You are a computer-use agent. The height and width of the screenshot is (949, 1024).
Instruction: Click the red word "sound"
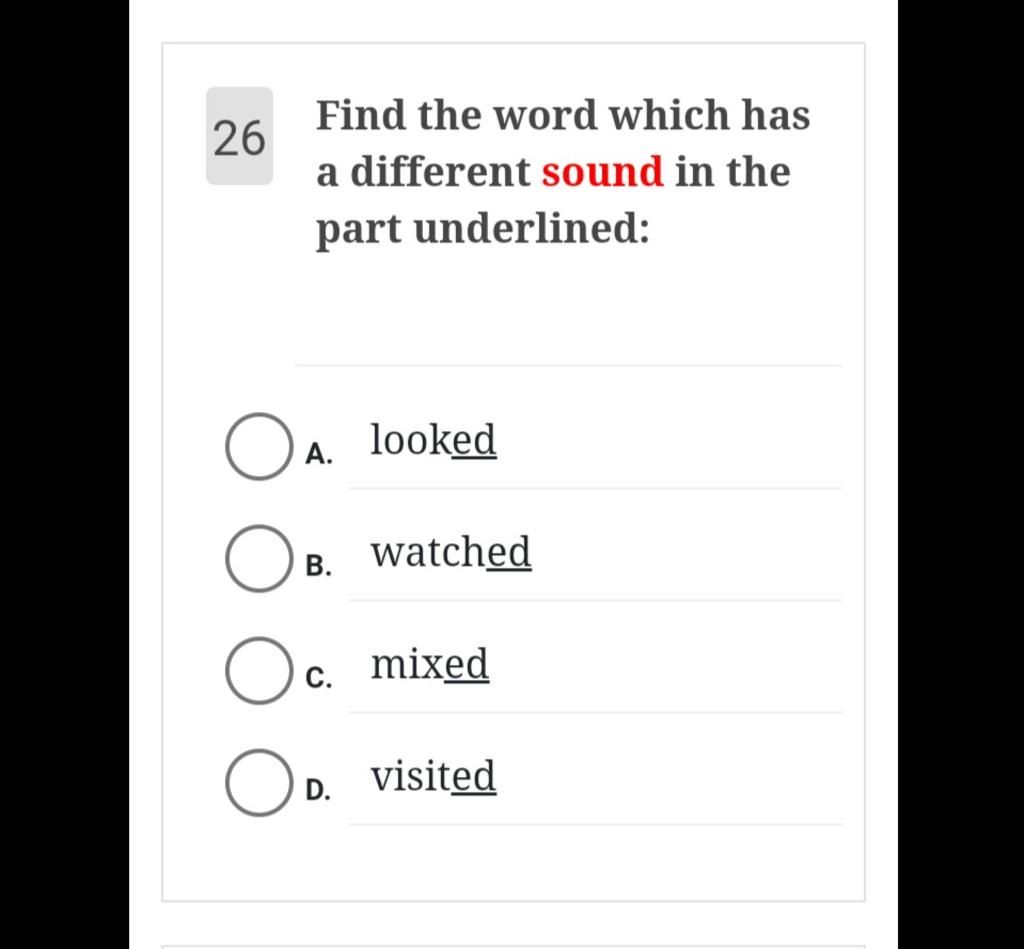tap(602, 172)
